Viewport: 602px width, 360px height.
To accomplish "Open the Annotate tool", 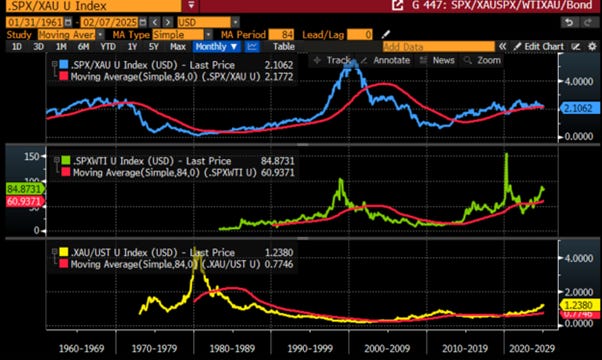I will point(386,60).
